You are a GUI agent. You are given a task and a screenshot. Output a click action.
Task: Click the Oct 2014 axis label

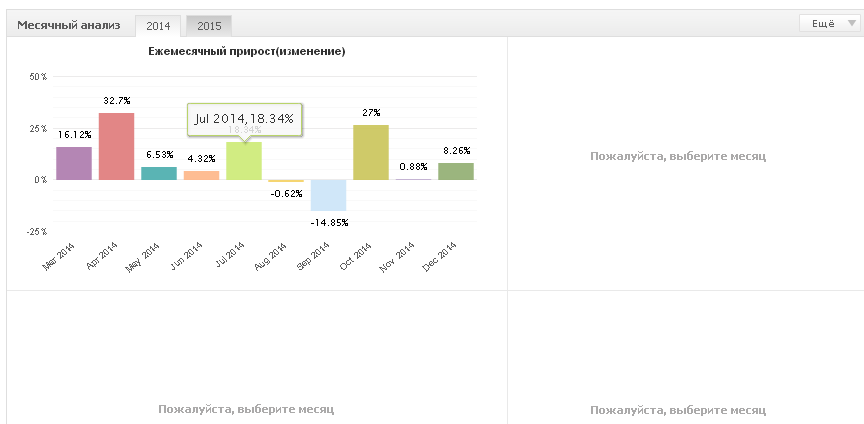357,256
